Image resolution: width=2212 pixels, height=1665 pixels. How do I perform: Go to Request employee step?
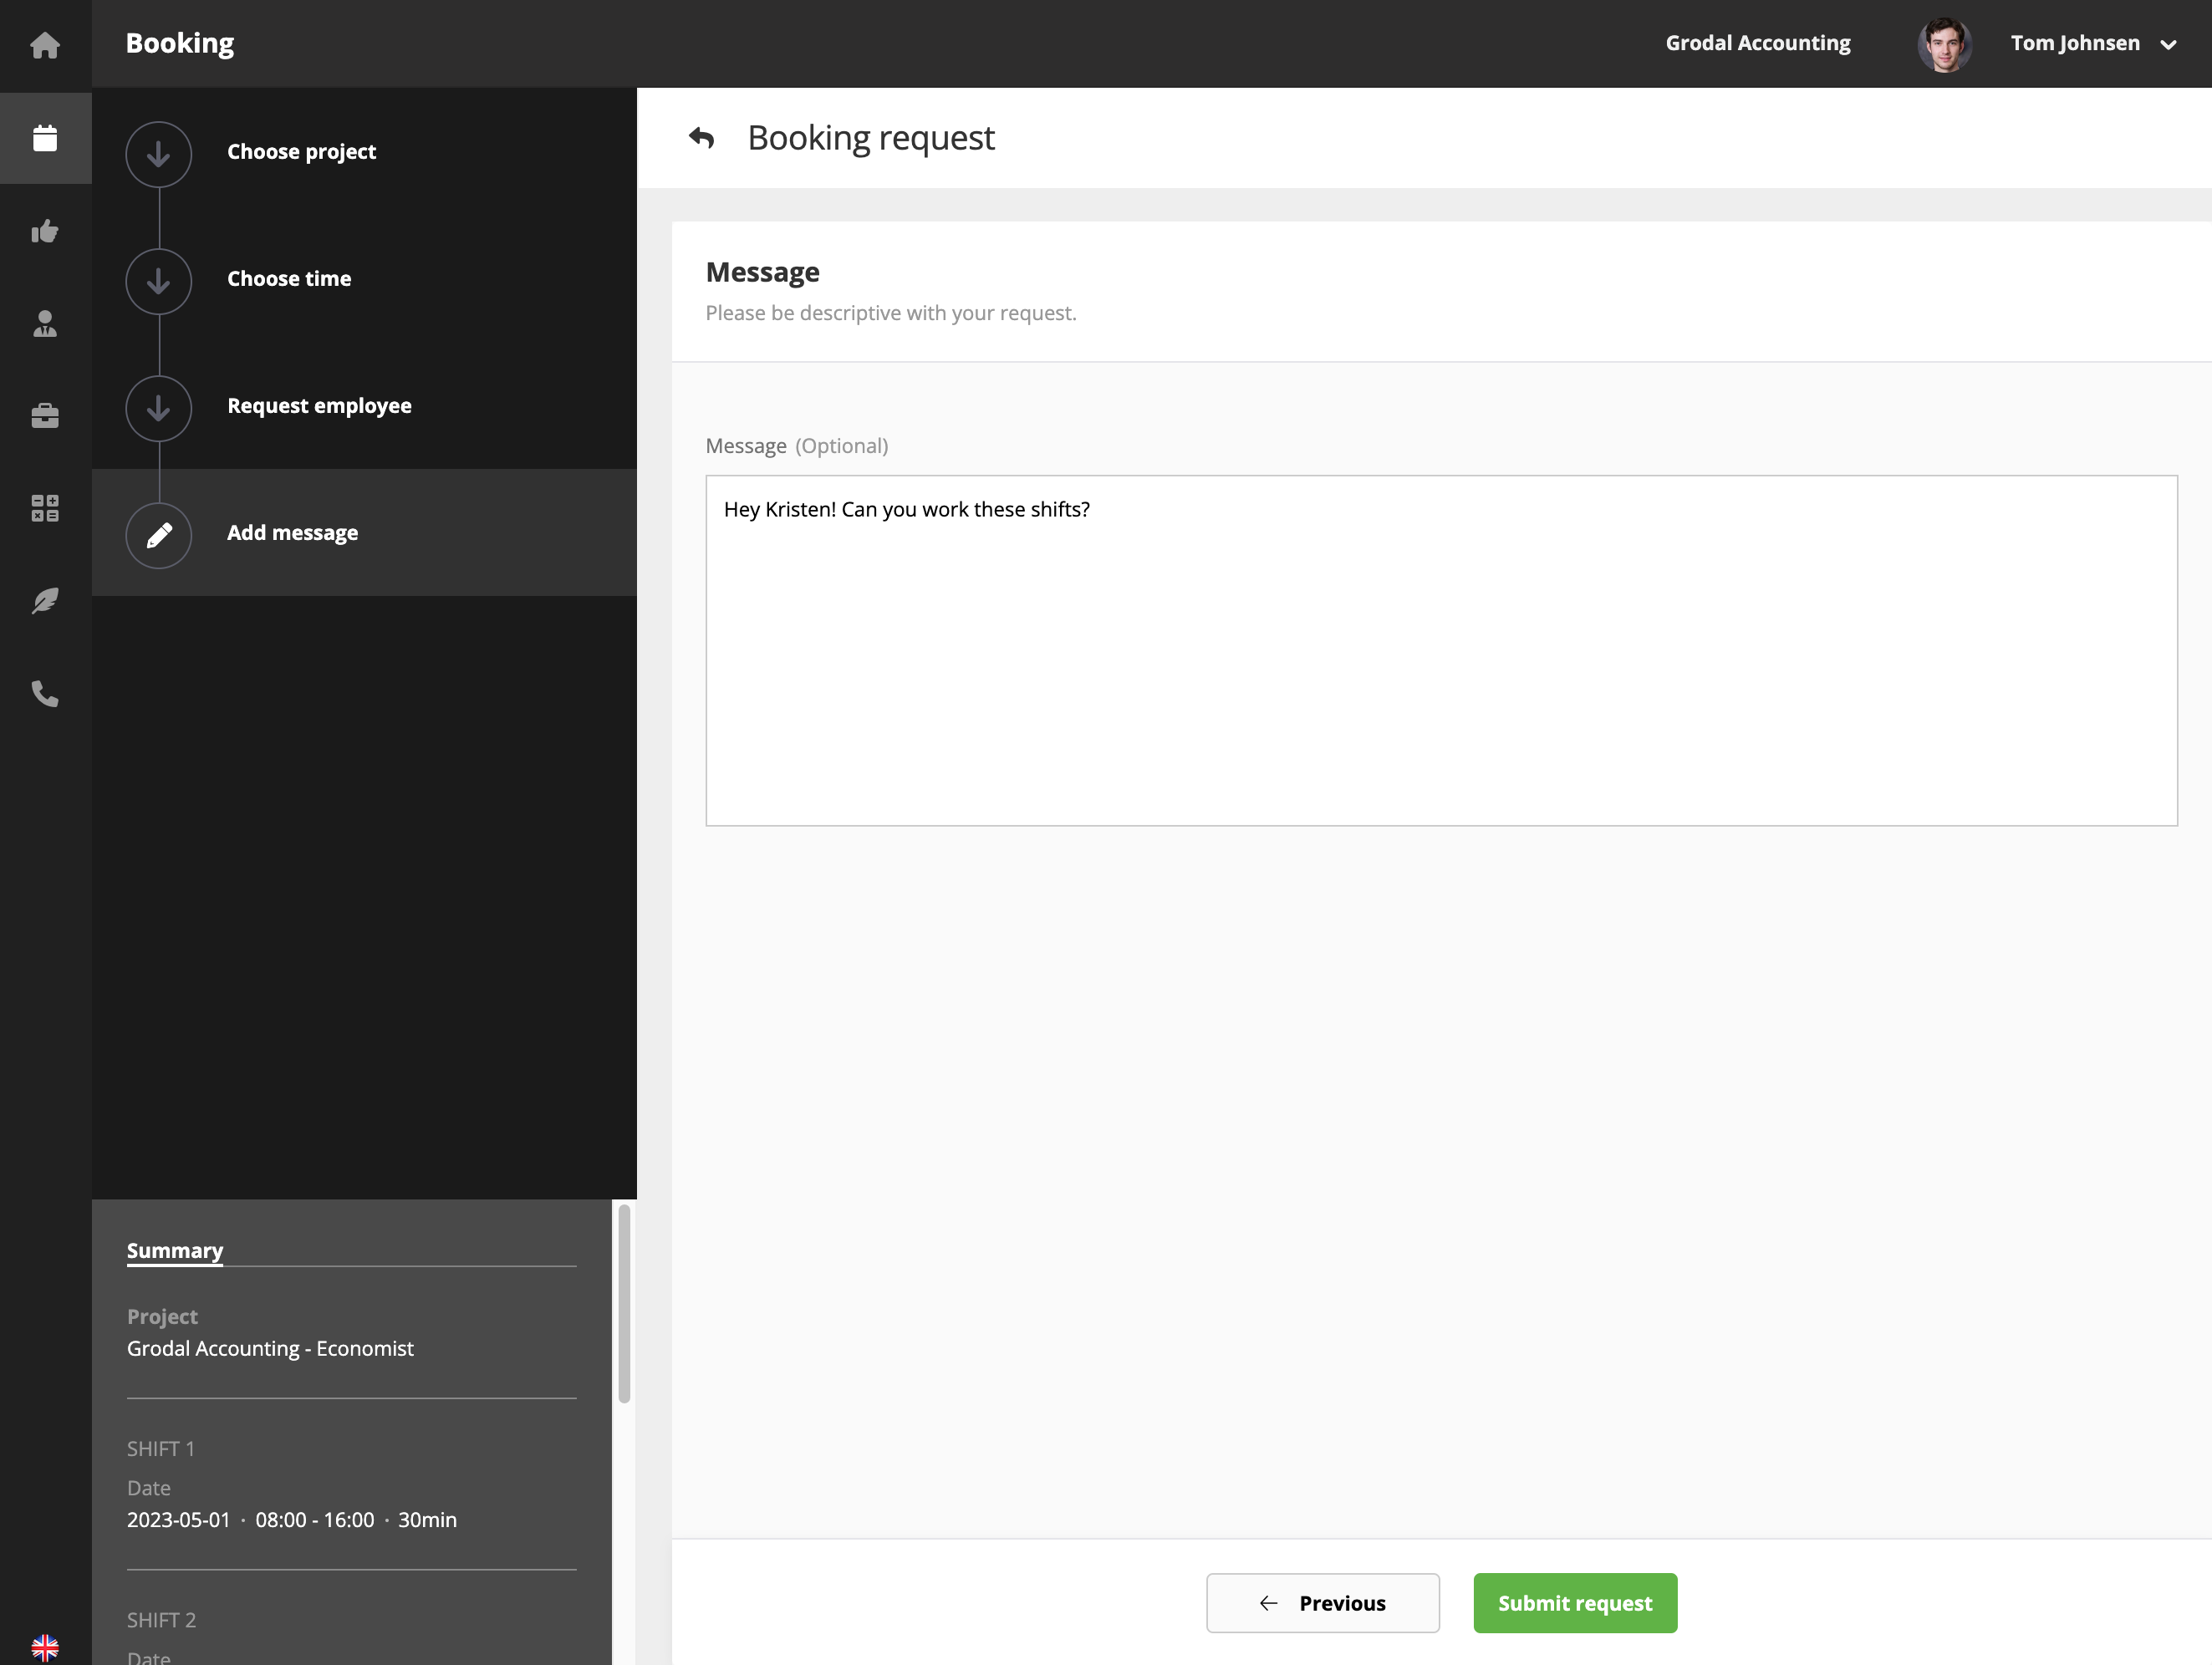click(x=319, y=406)
